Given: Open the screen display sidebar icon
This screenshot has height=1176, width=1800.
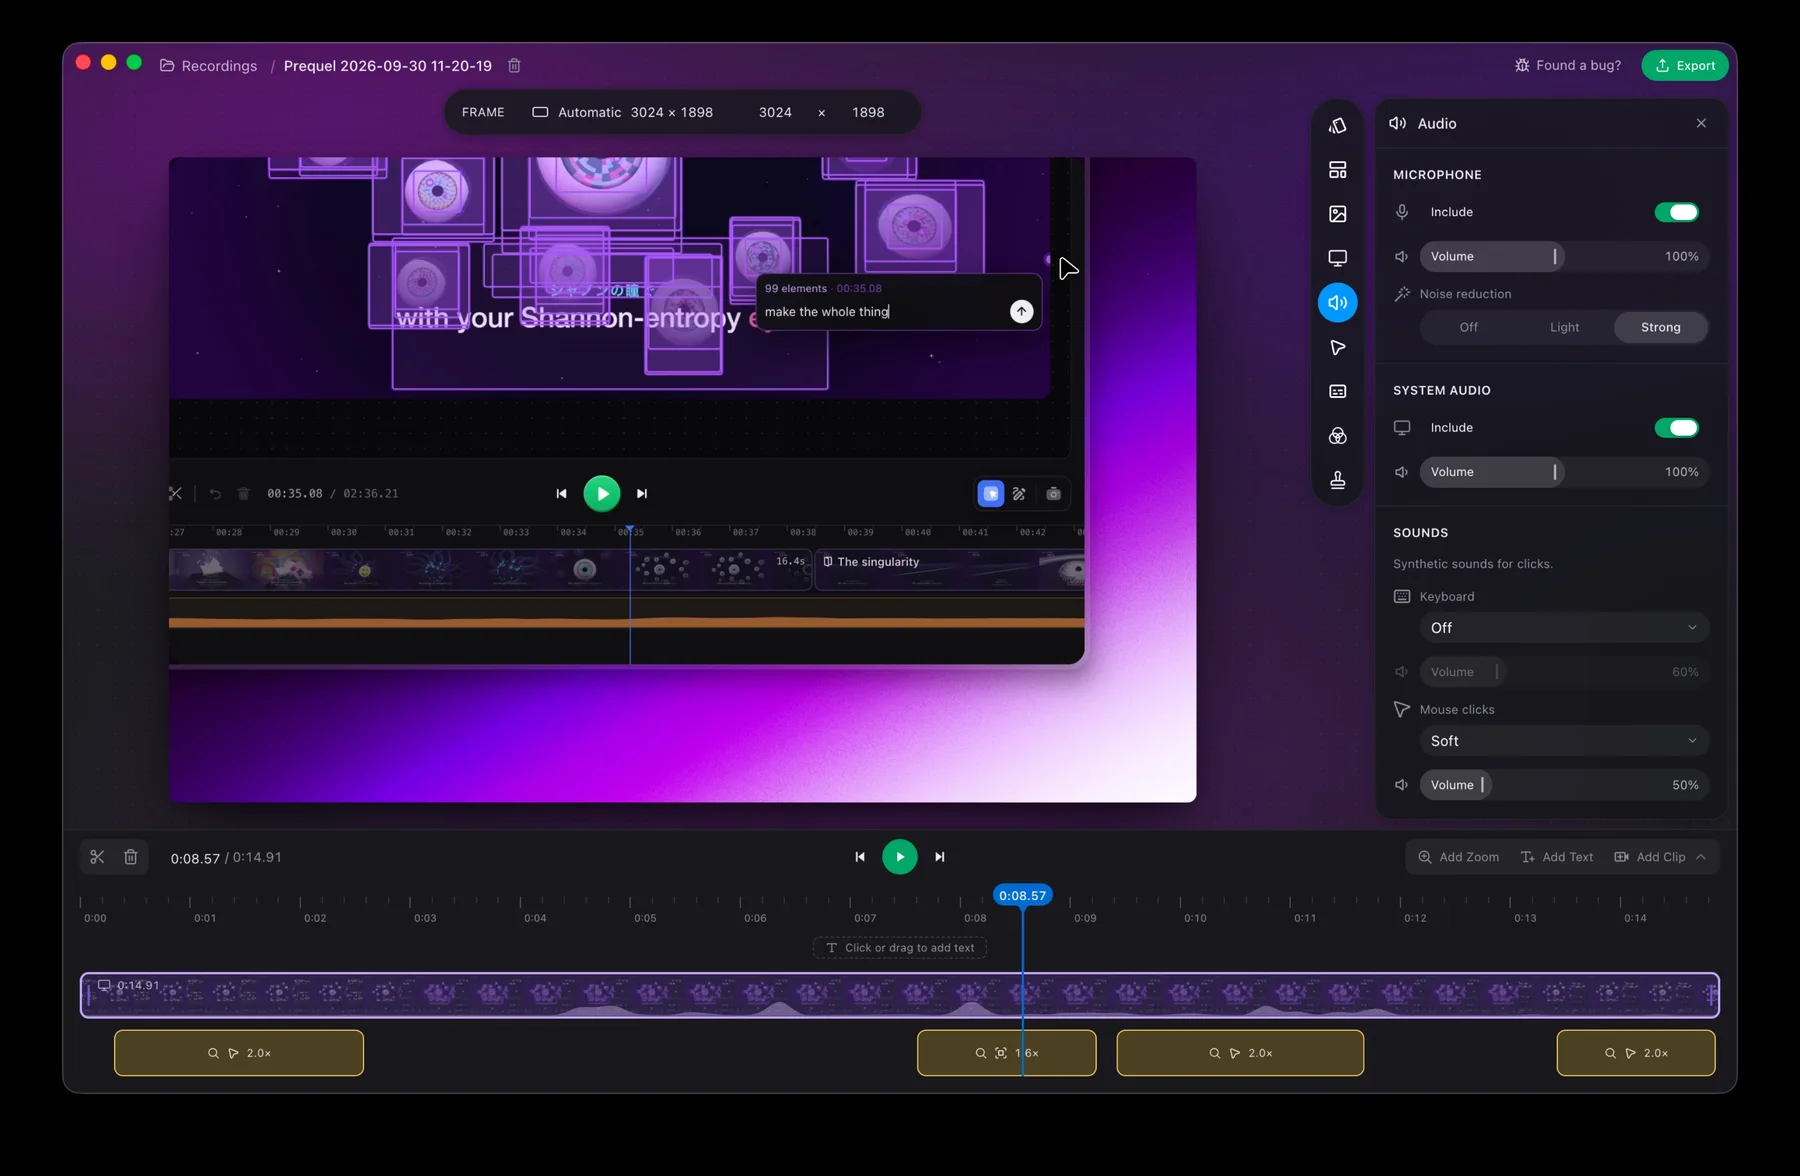Looking at the screenshot, I should coord(1337,258).
